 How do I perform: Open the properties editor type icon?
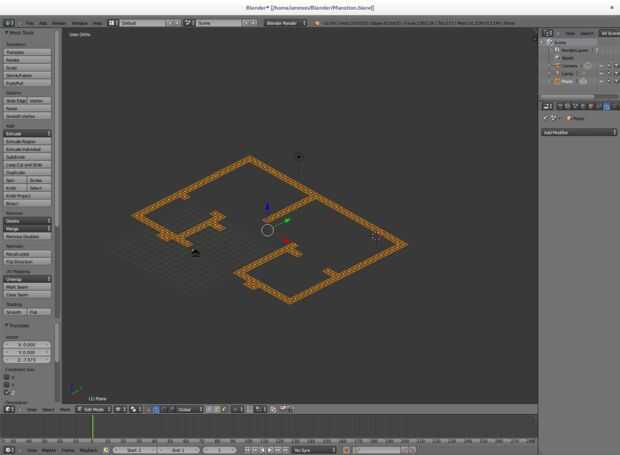tap(548, 106)
